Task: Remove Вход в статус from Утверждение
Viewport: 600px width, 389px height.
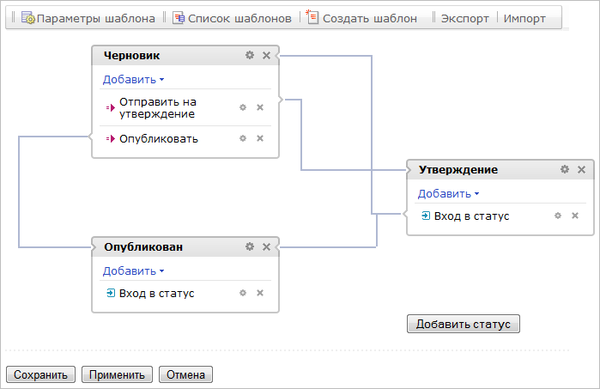Action: 575,216
